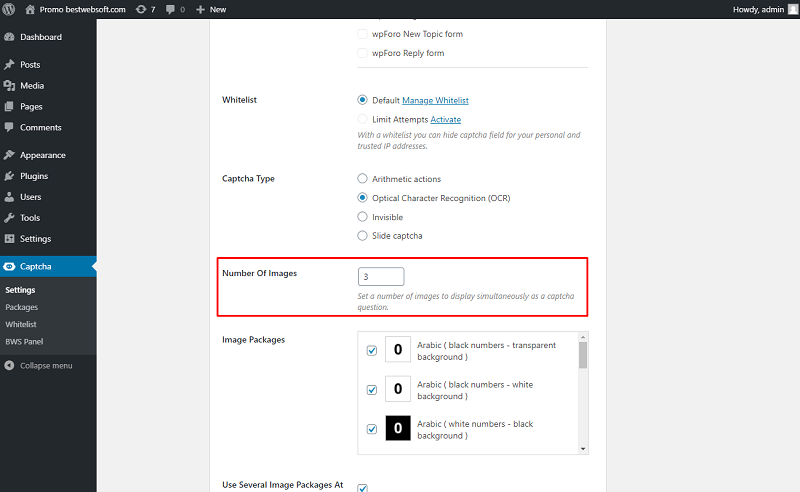This screenshot has height=492, width=800.
Task: Click the Manage Whitelist link
Action: [435, 100]
